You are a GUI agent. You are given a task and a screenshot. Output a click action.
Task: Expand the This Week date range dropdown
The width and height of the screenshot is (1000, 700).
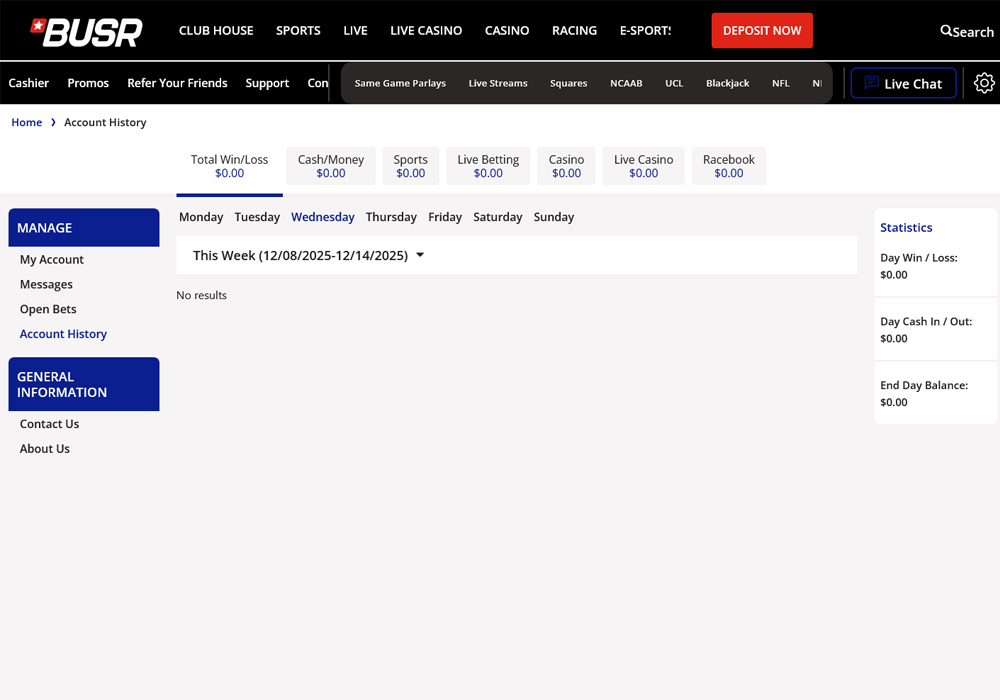(x=420, y=255)
